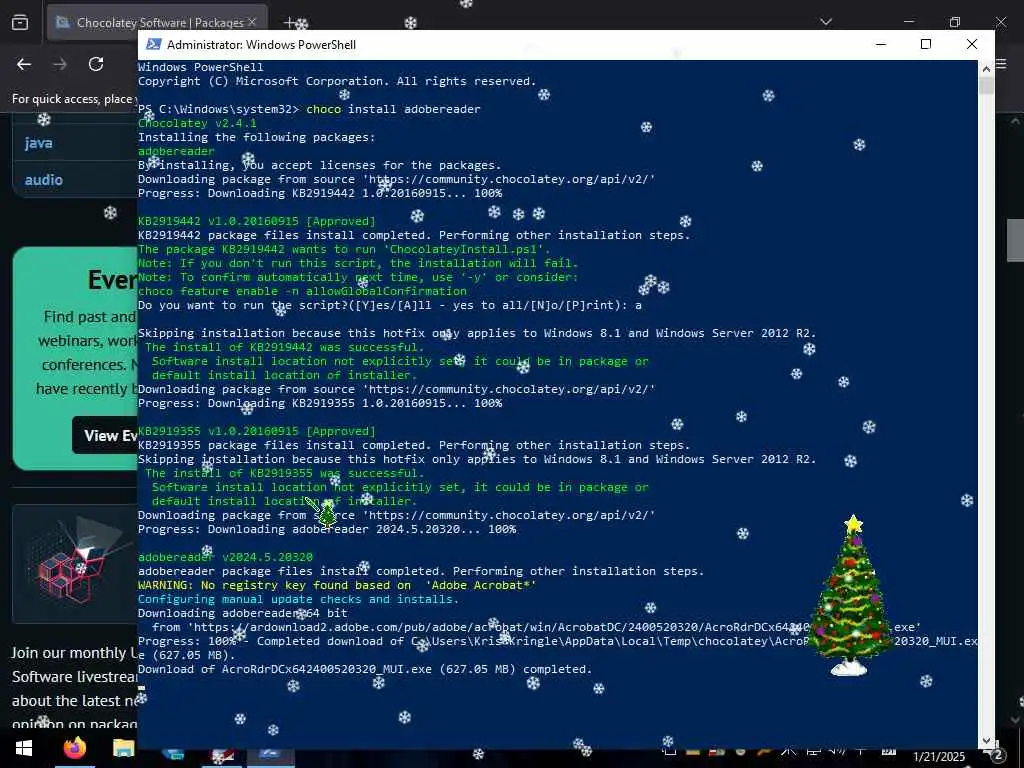Screen dimensions: 1024x768
Task: Click the View Events button in Firefox
Action: pyautogui.click(x=105, y=436)
